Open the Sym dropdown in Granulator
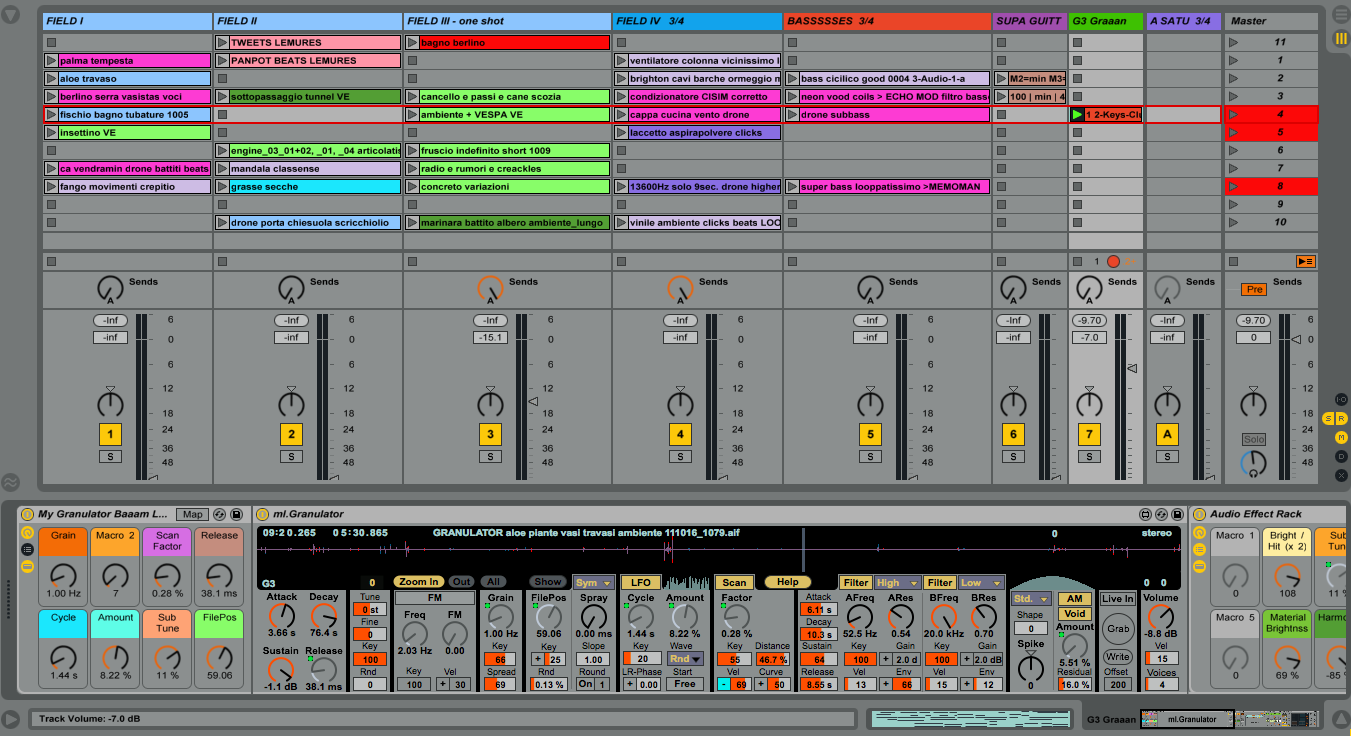The height and width of the screenshot is (736, 1351). (x=592, y=583)
